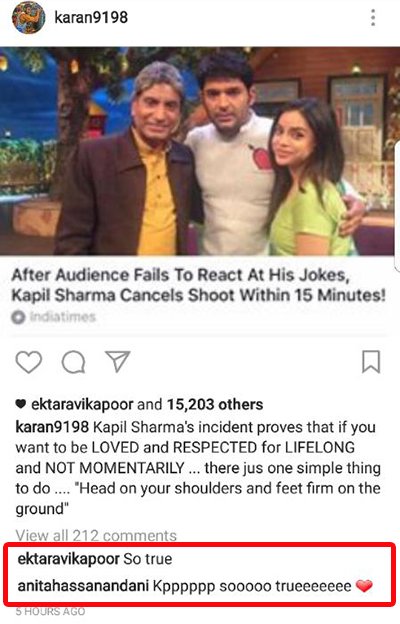Open the Kapil Sharma article photo

[200, 151]
